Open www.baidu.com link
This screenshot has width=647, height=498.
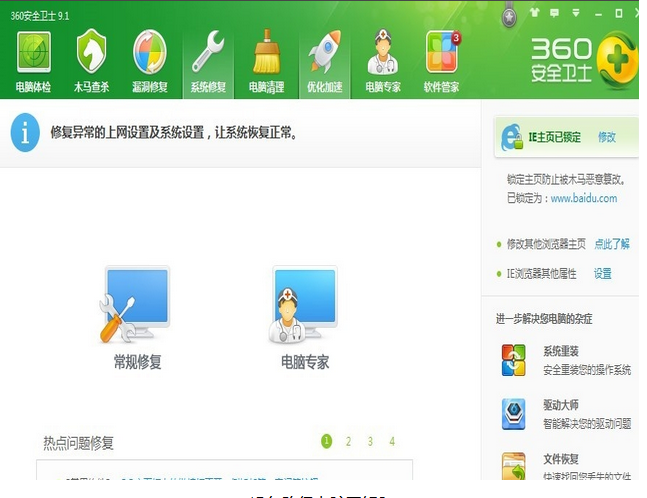click(x=584, y=198)
